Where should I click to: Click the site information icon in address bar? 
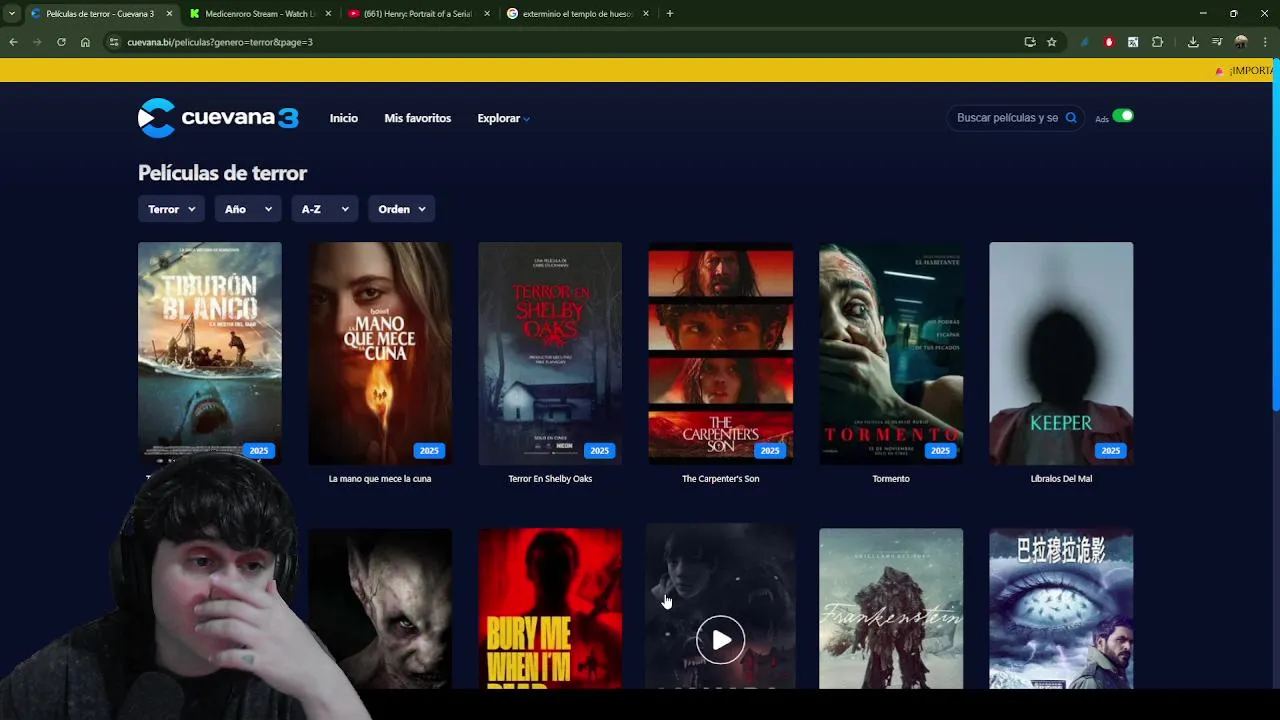click(x=114, y=42)
